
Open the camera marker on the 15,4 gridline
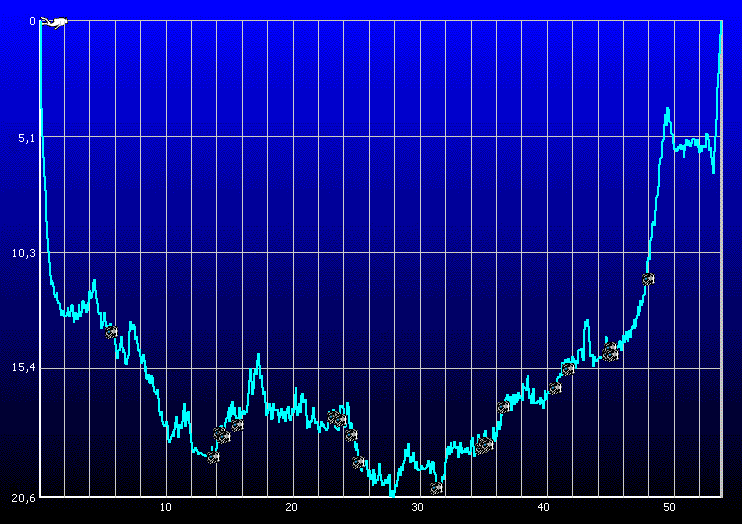click(x=568, y=368)
